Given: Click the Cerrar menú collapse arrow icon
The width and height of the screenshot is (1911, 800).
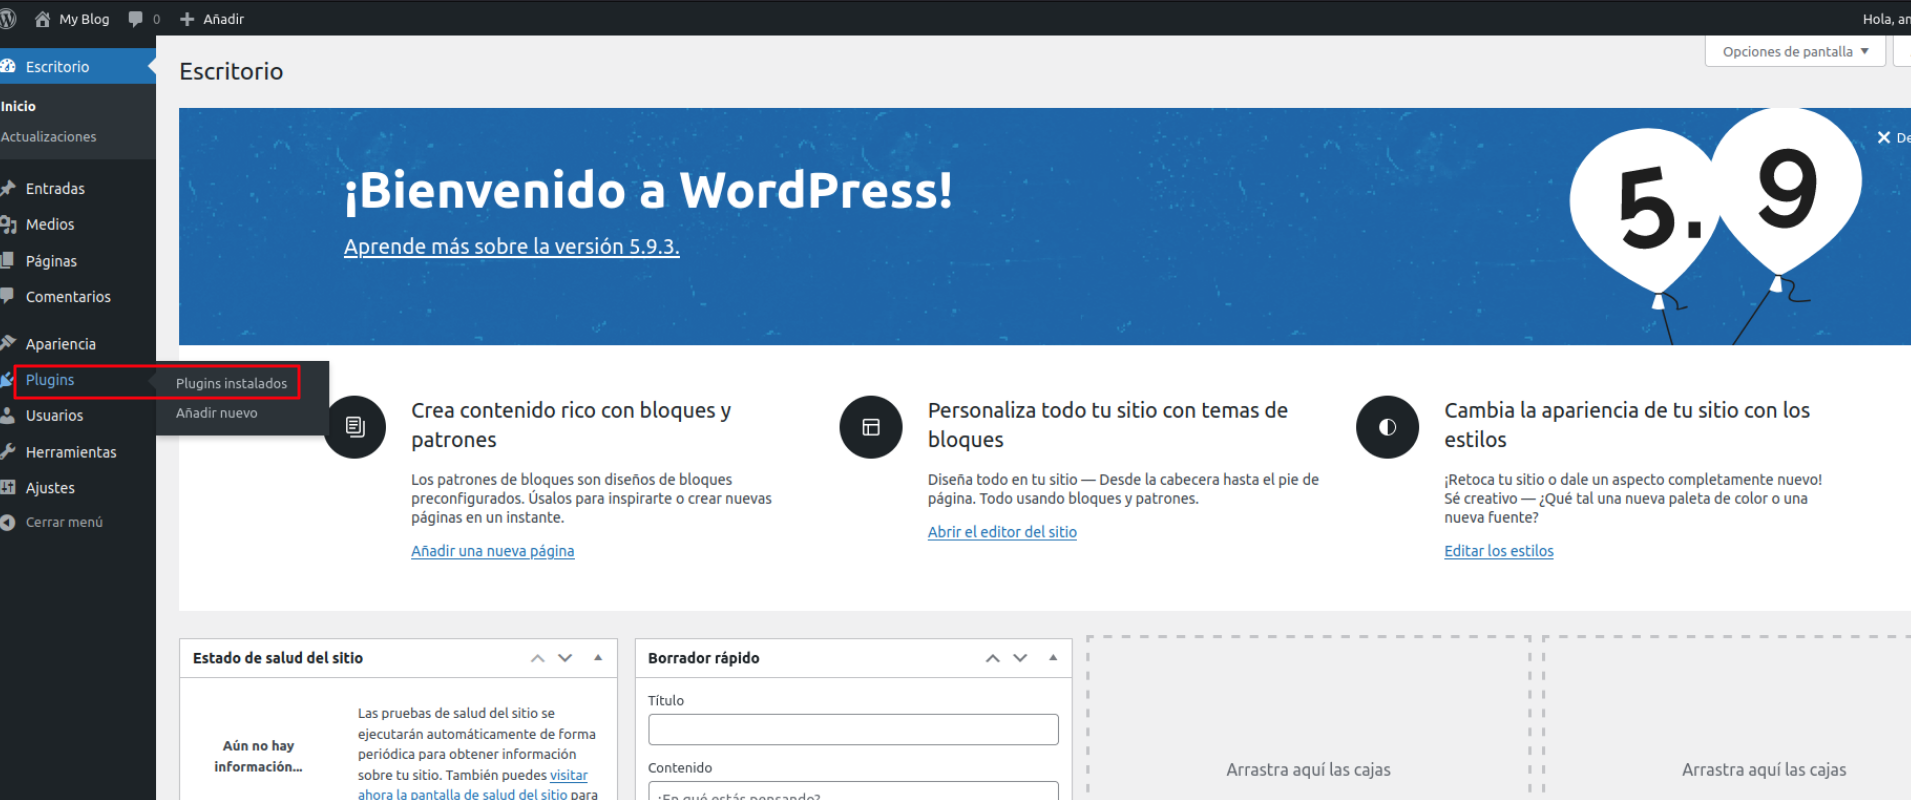Looking at the screenshot, I should [x=8, y=522].
